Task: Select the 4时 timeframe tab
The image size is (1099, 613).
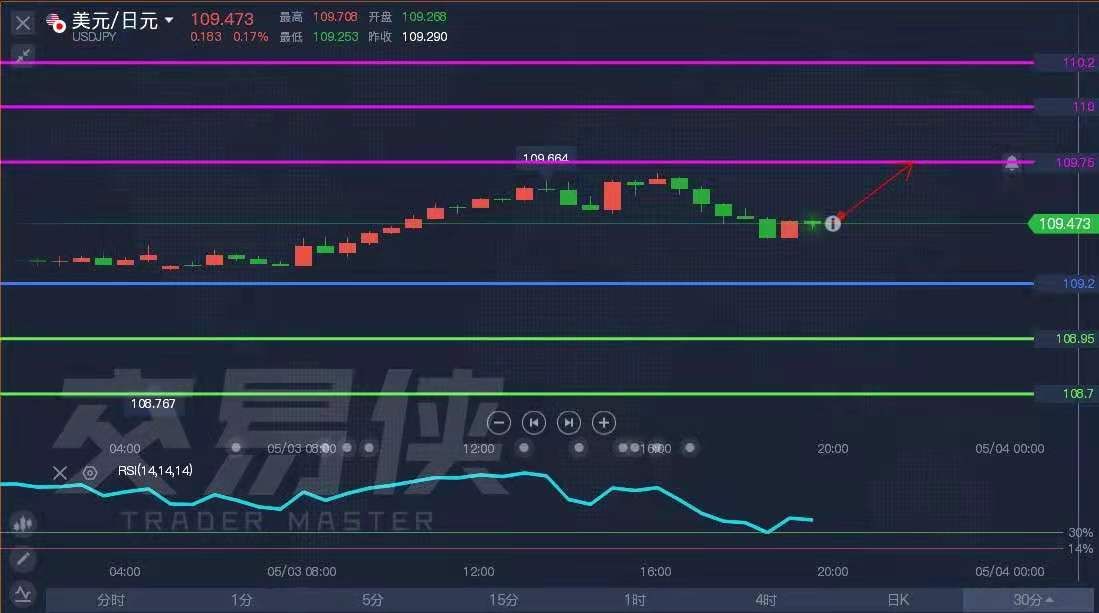Action: pos(766,599)
